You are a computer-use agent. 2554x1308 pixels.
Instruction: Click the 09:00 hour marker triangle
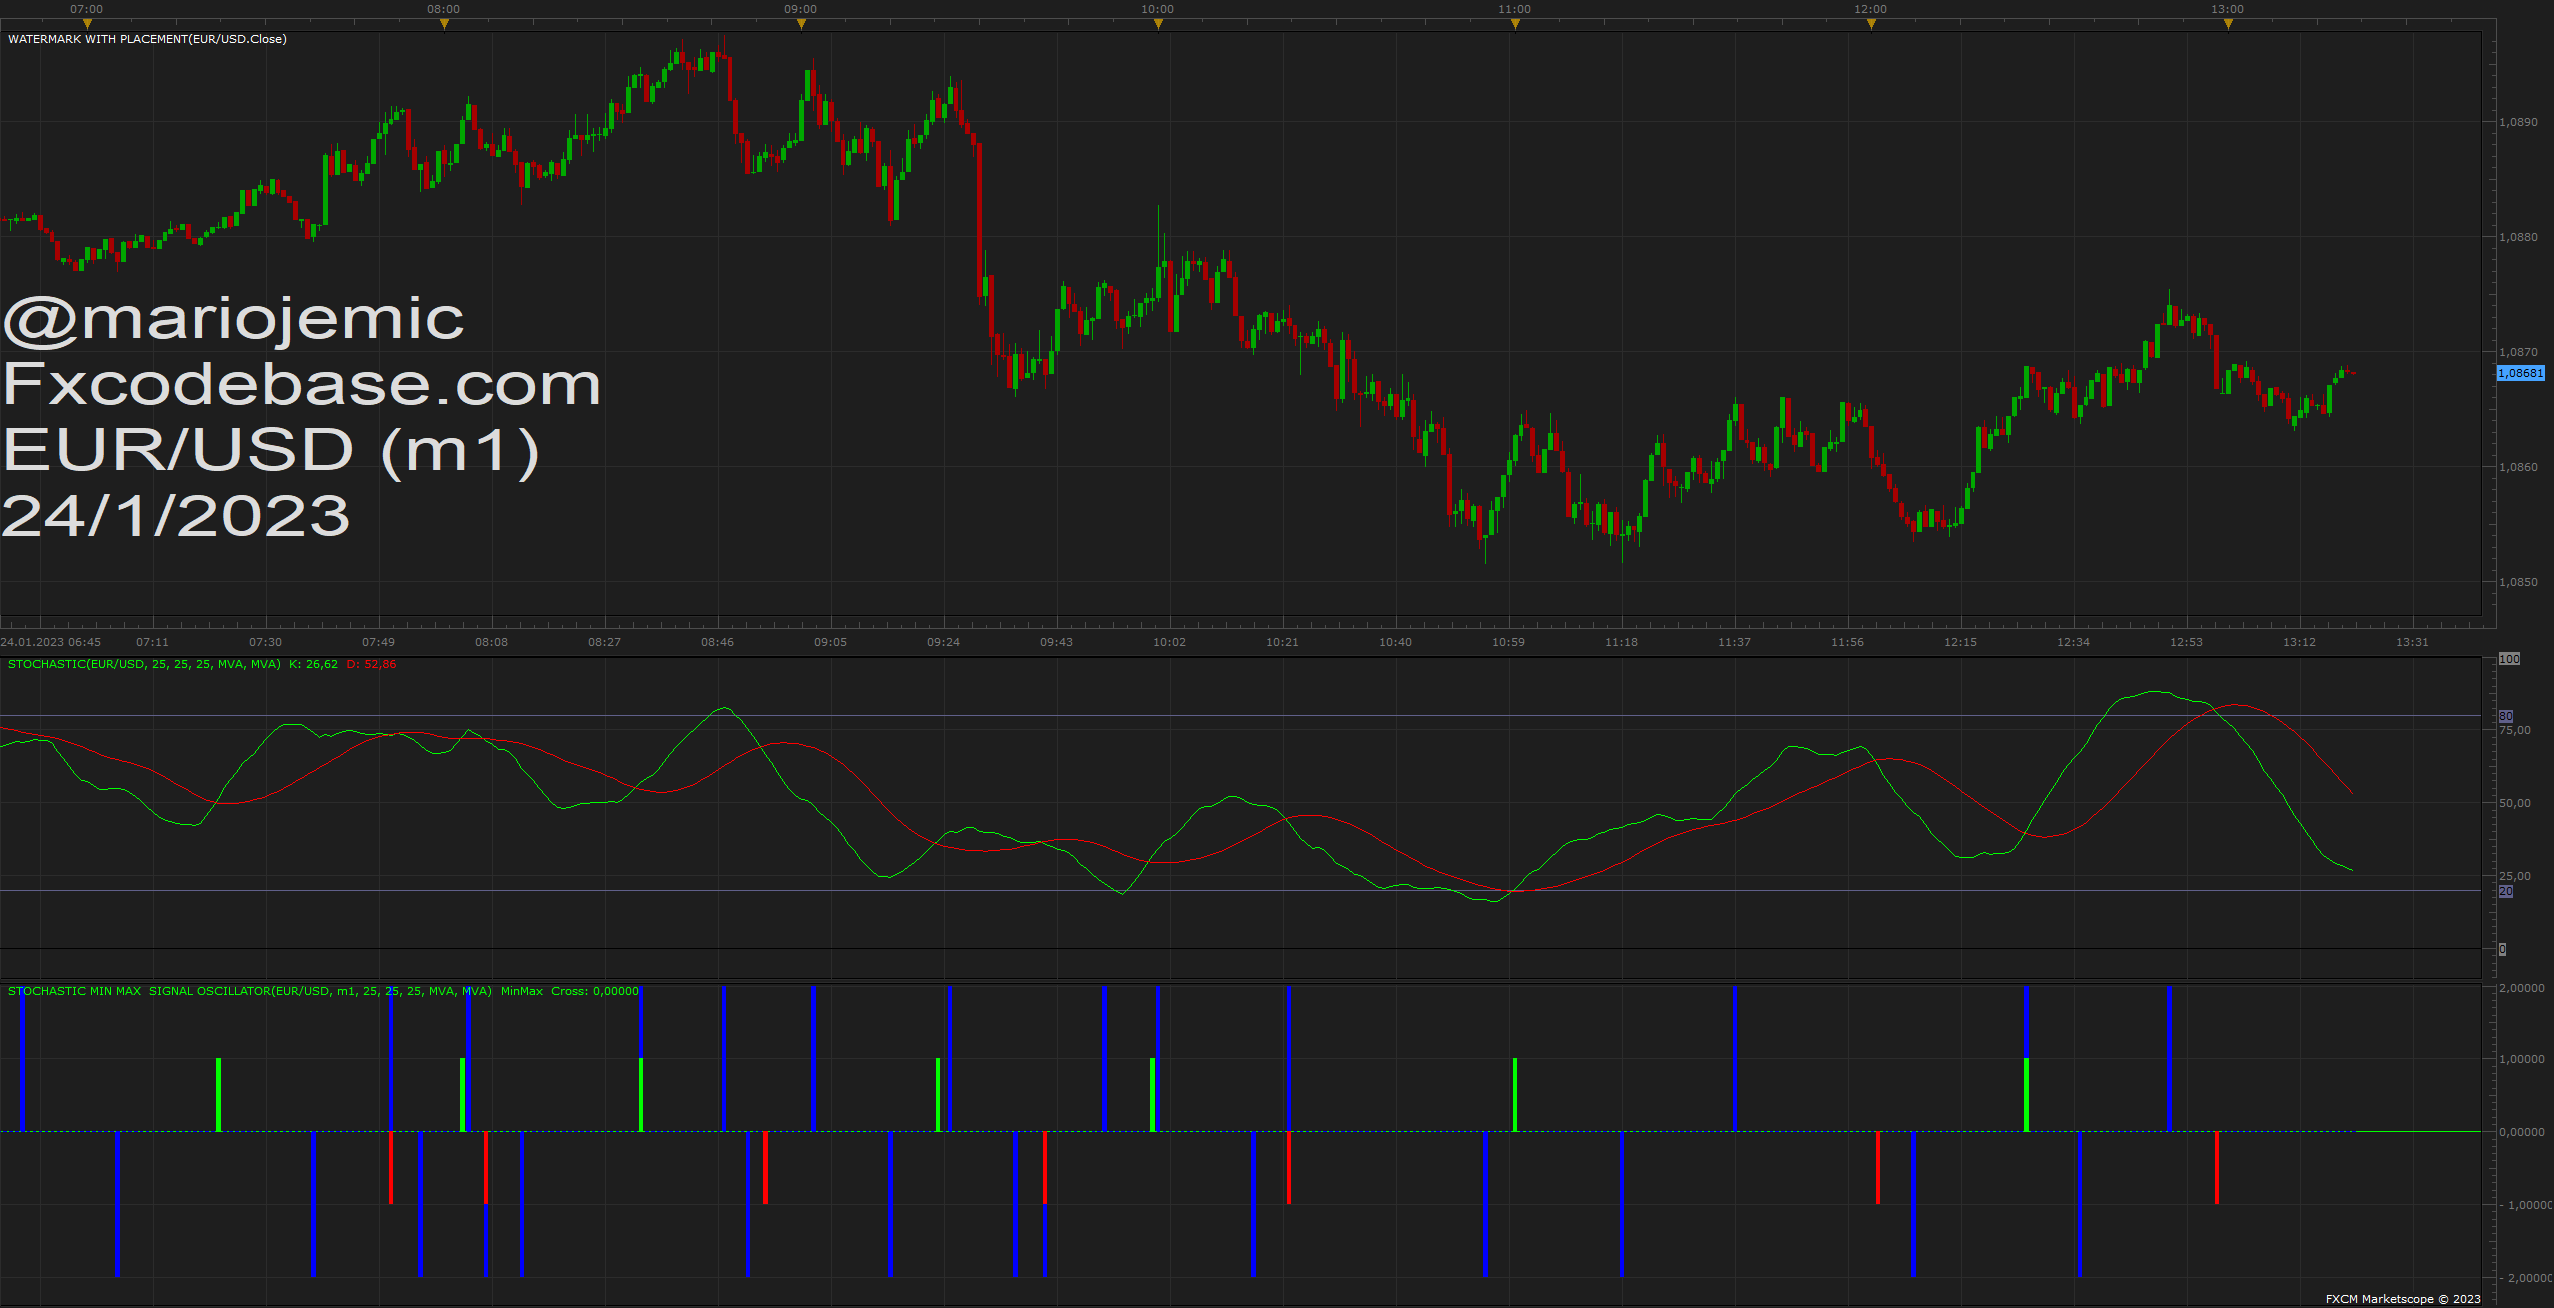click(801, 24)
